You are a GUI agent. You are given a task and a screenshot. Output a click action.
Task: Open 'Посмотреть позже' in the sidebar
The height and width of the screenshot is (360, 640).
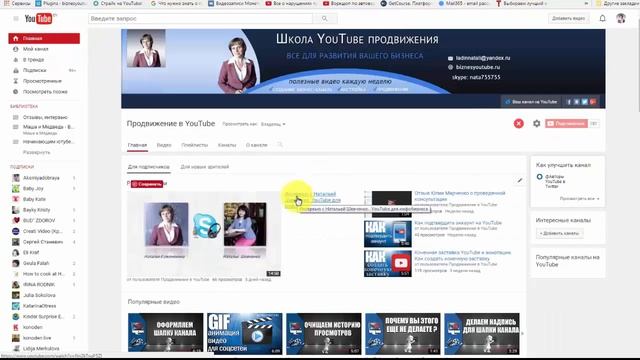pos(44,91)
